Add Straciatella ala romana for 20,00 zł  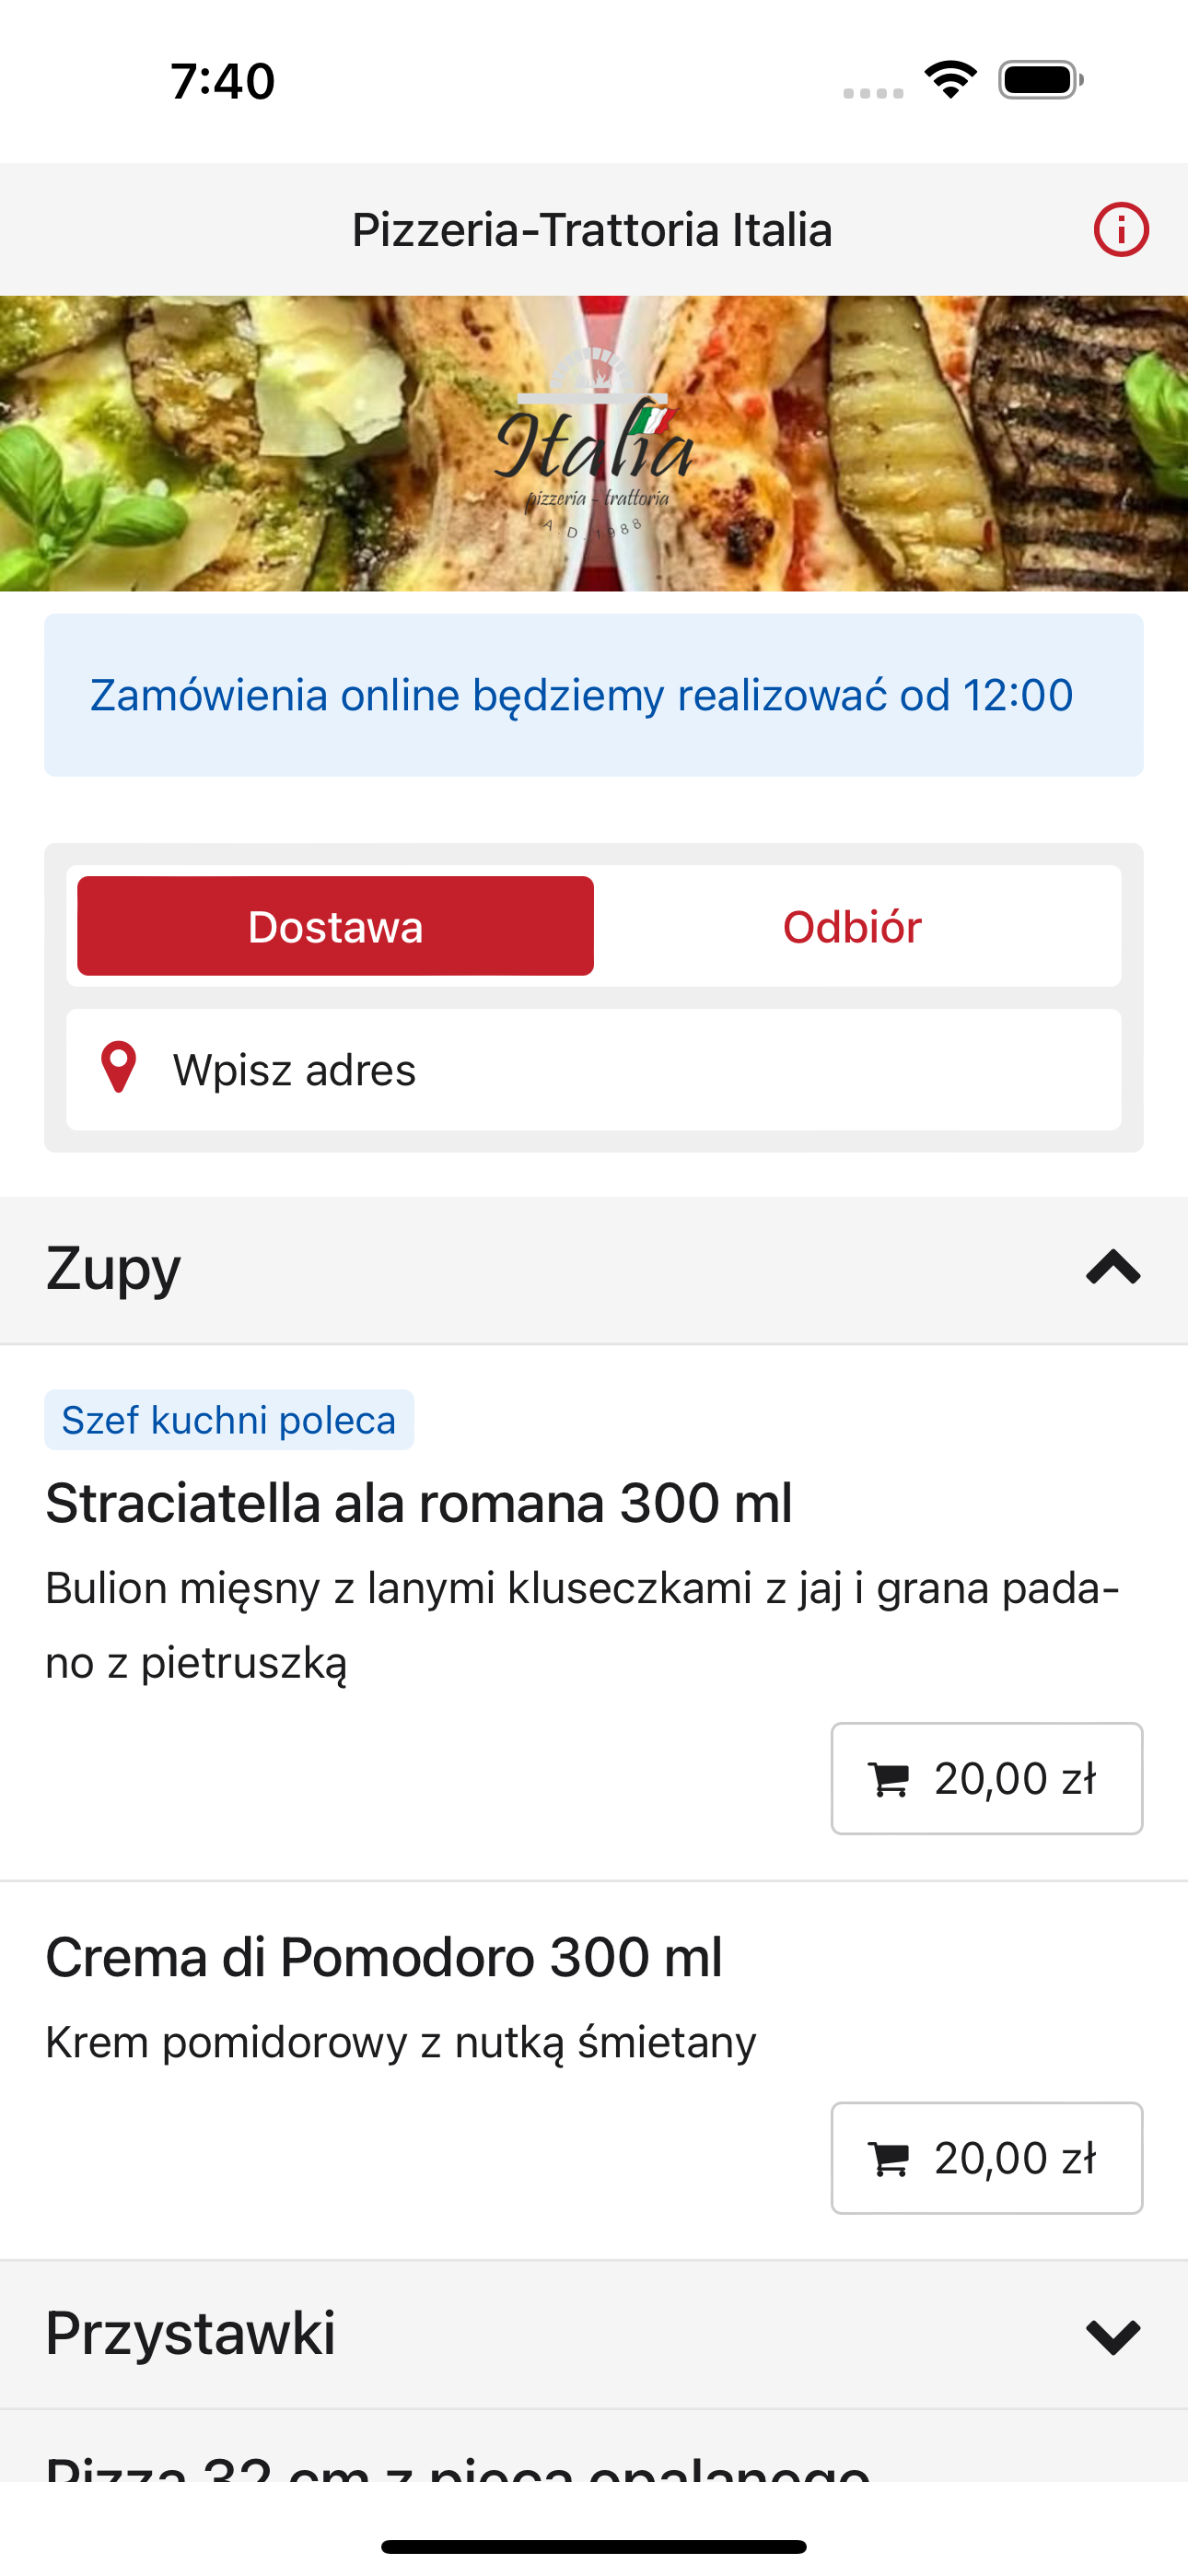pyautogui.click(x=987, y=1779)
